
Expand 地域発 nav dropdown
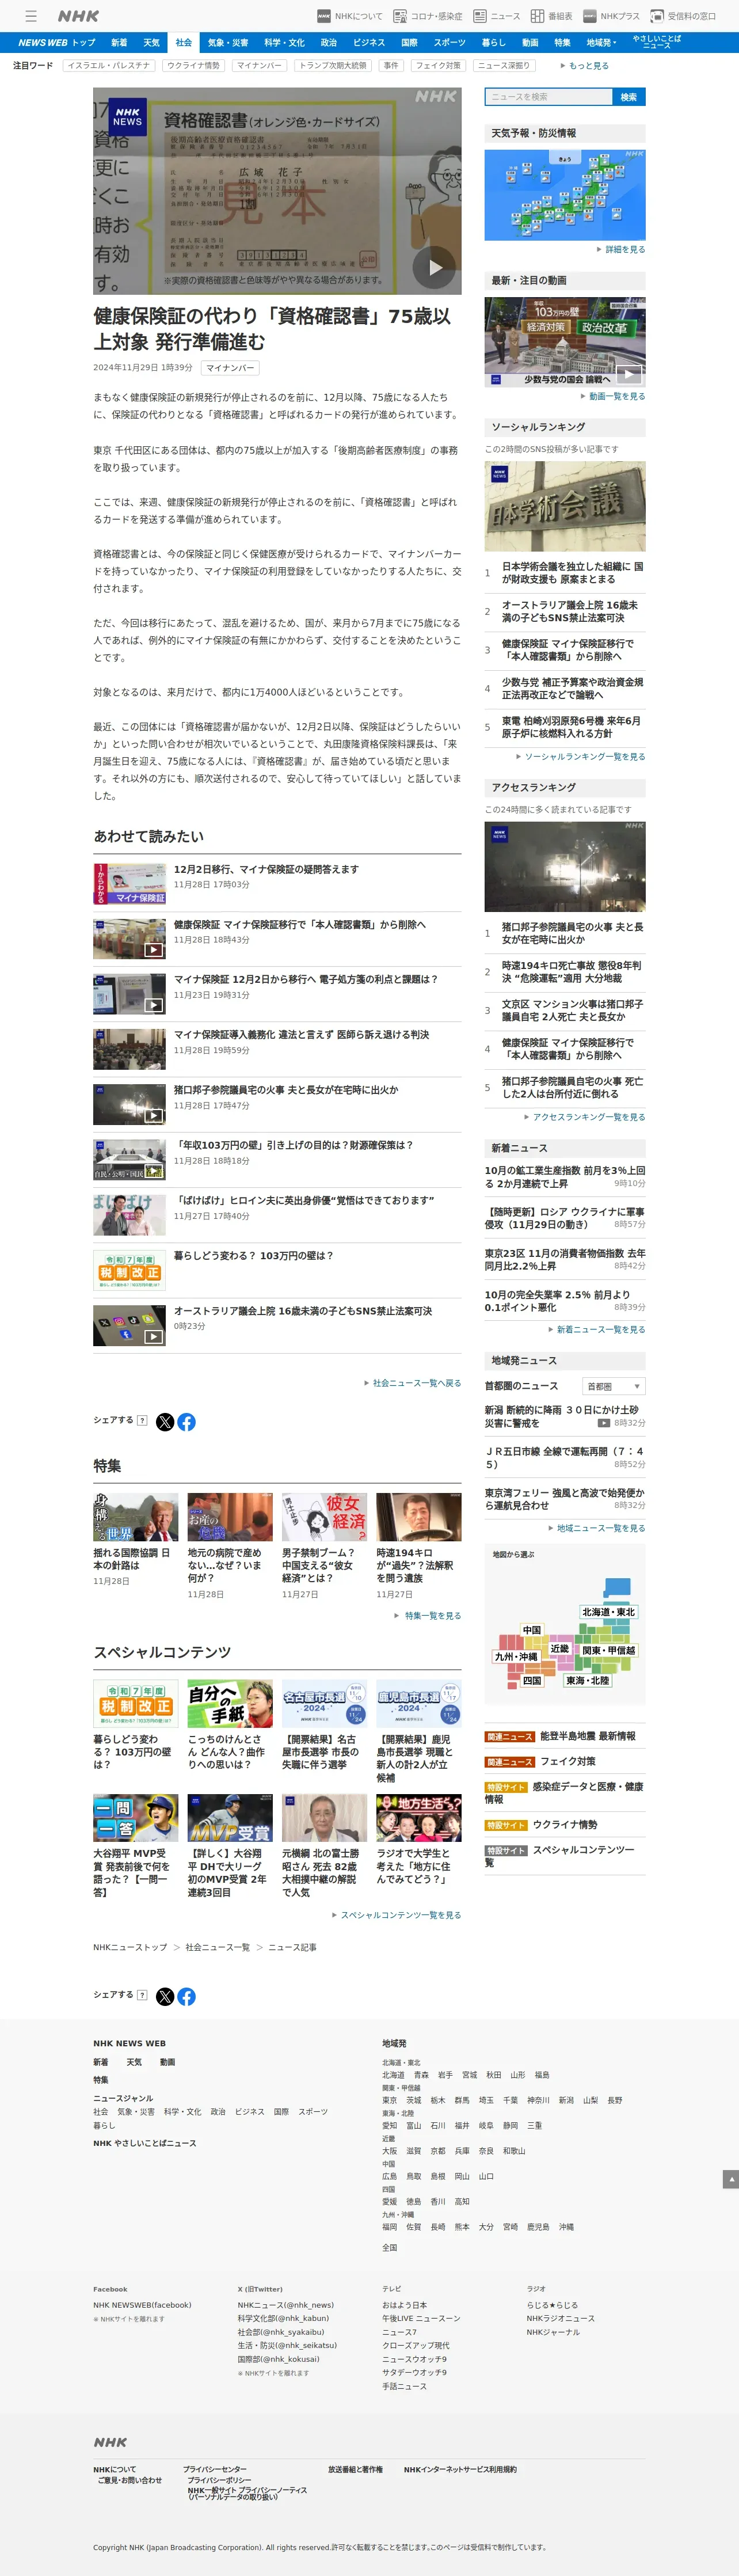point(601,43)
